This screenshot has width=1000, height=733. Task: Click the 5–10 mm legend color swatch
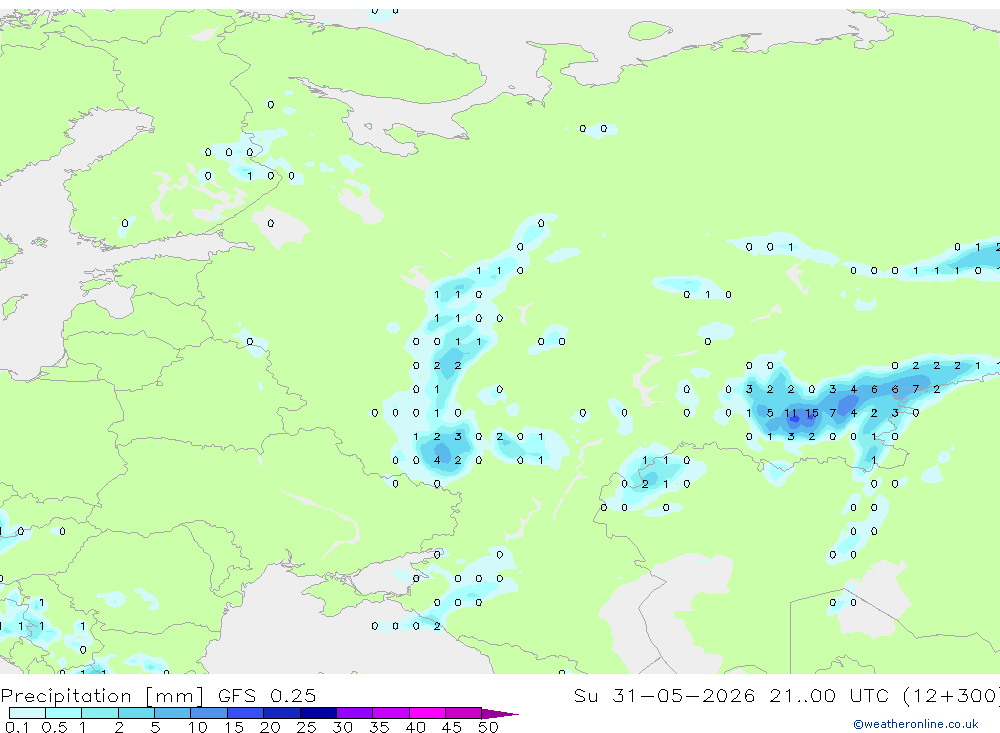point(173,713)
